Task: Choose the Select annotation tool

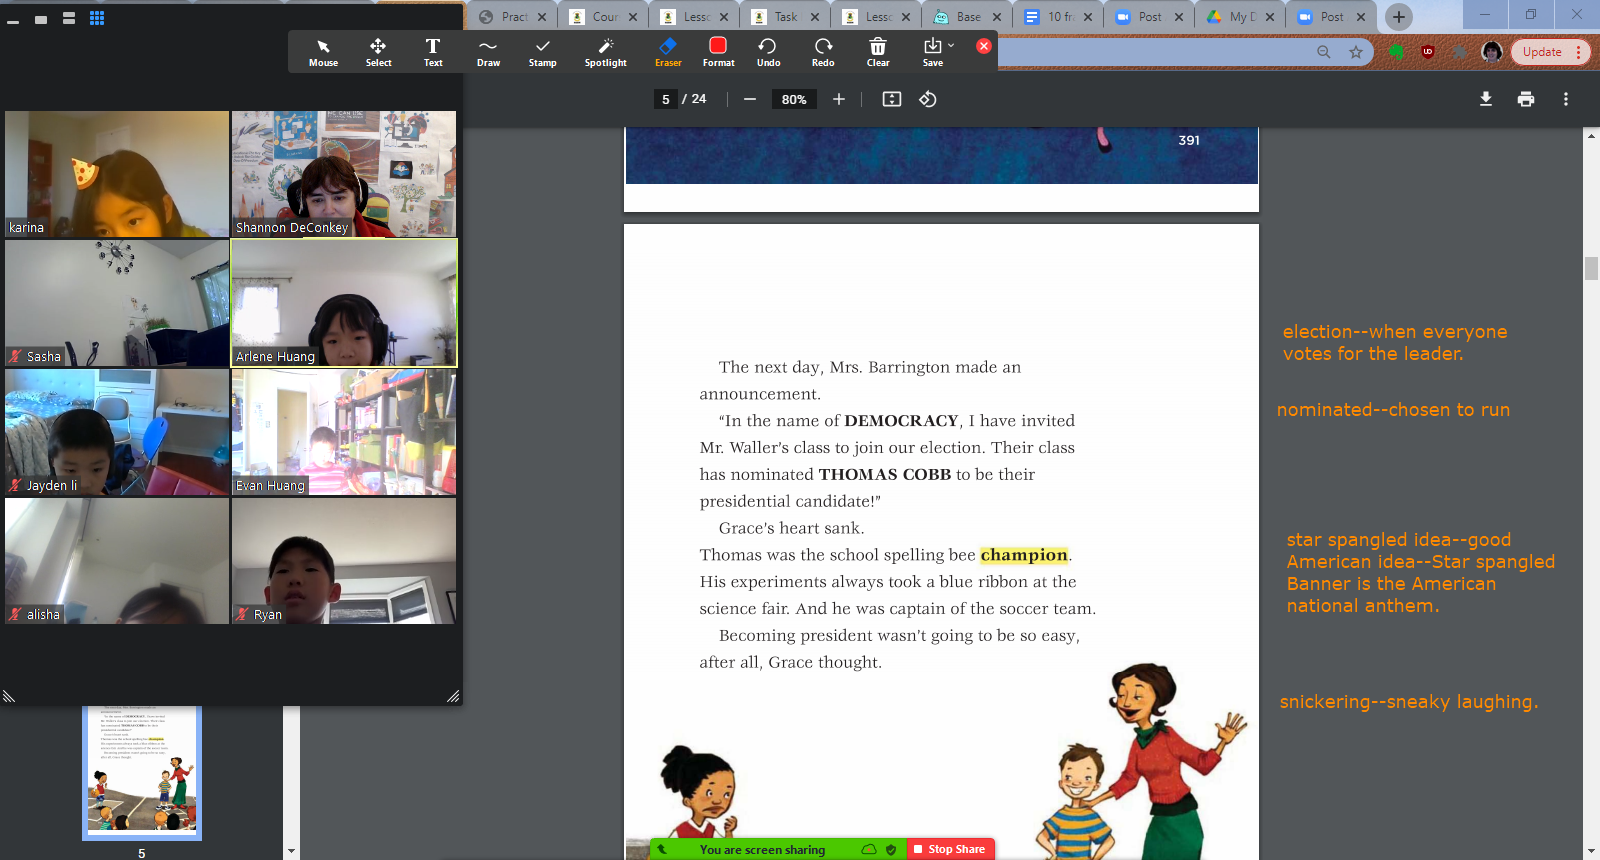Action: 378,52
